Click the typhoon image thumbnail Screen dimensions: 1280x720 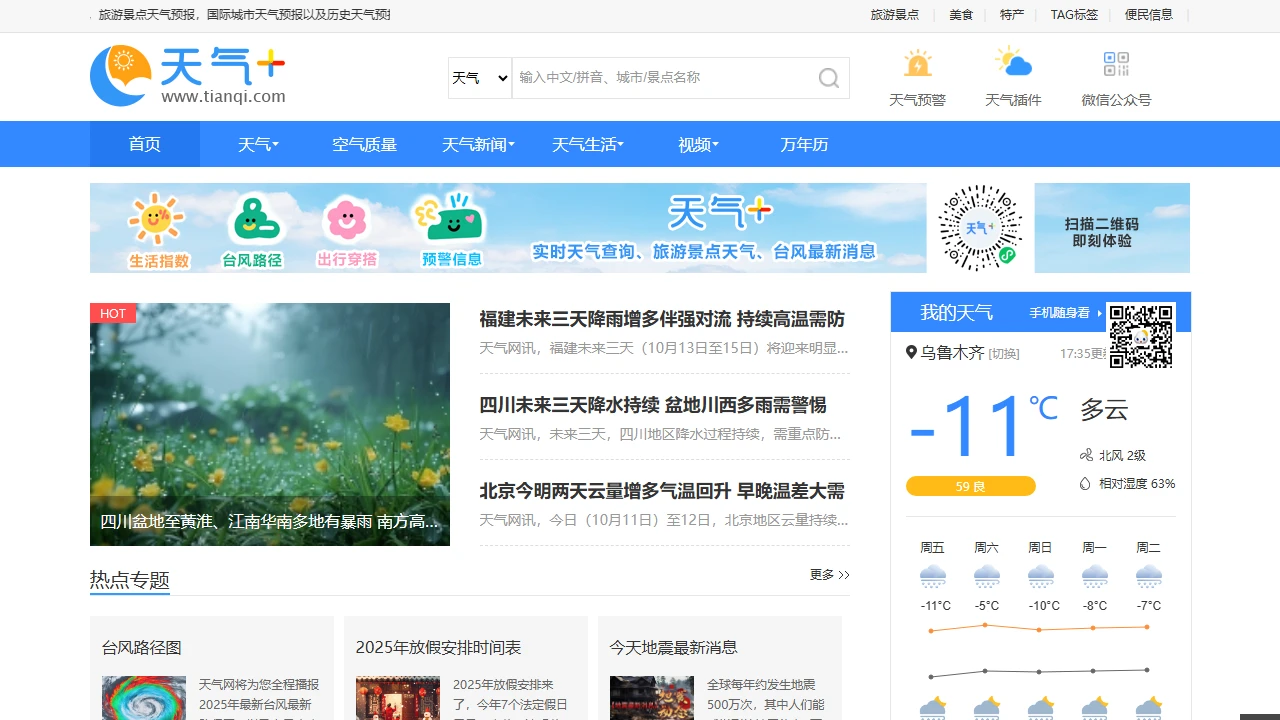pyautogui.click(x=144, y=697)
